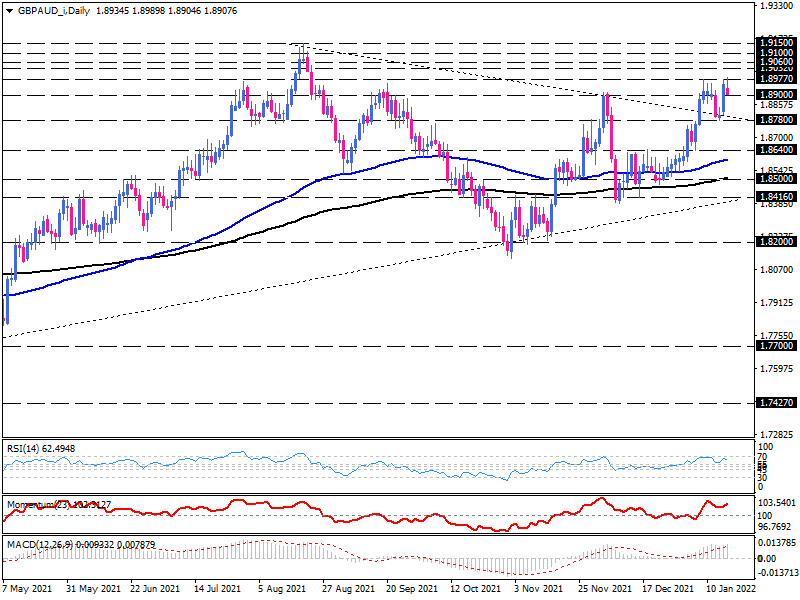800x600 pixels.
Task: Click the 7 May 2021 date label
Action: point(30,592)
